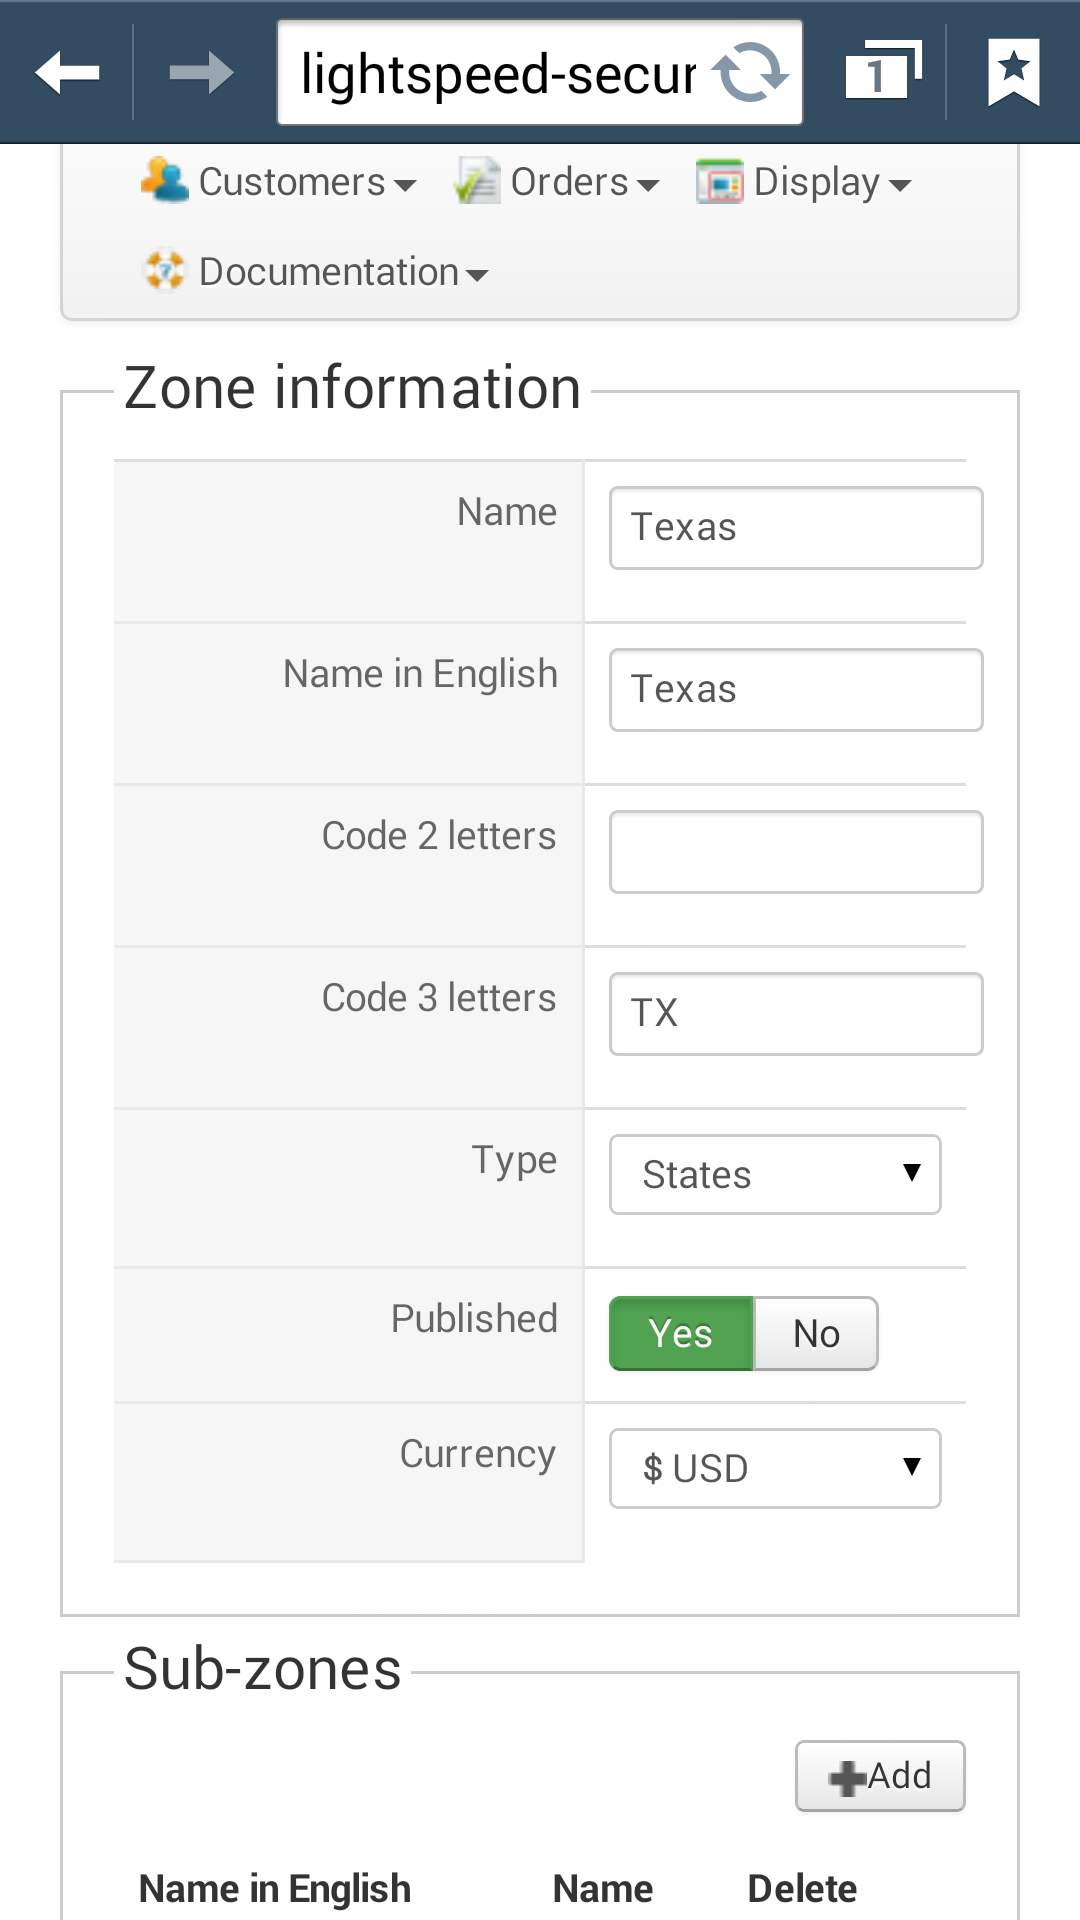Focus the Code 2 letters field
Screen dimensions: 1080x1920
[796, 852]
